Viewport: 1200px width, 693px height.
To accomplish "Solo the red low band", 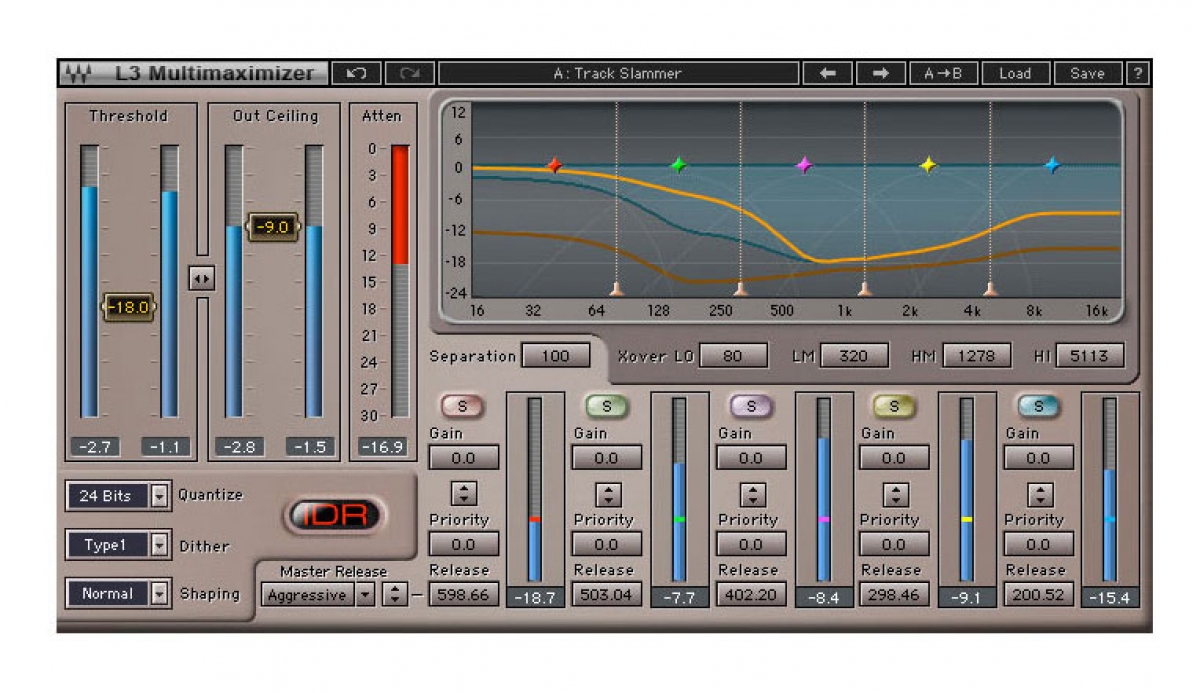I will (x=462, y=406).
